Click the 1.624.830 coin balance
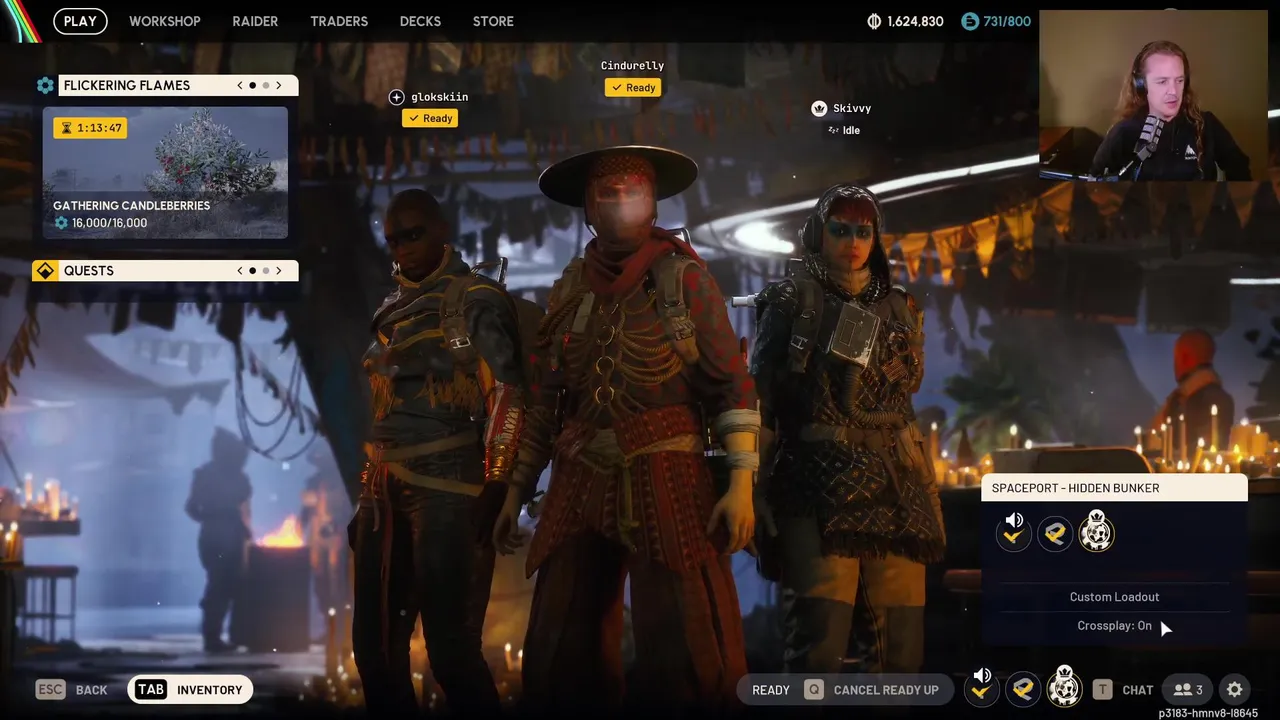 coord(914,21)
